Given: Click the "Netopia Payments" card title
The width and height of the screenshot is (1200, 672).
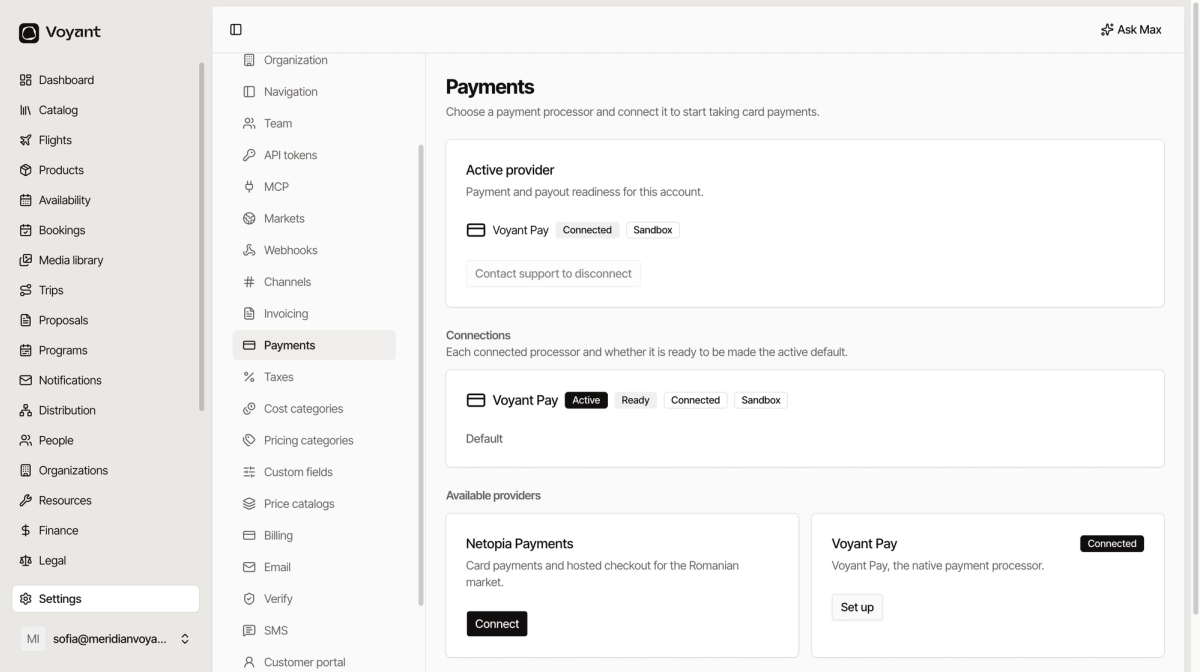Looking at the screenshot, I should click(x=520, y=544).
